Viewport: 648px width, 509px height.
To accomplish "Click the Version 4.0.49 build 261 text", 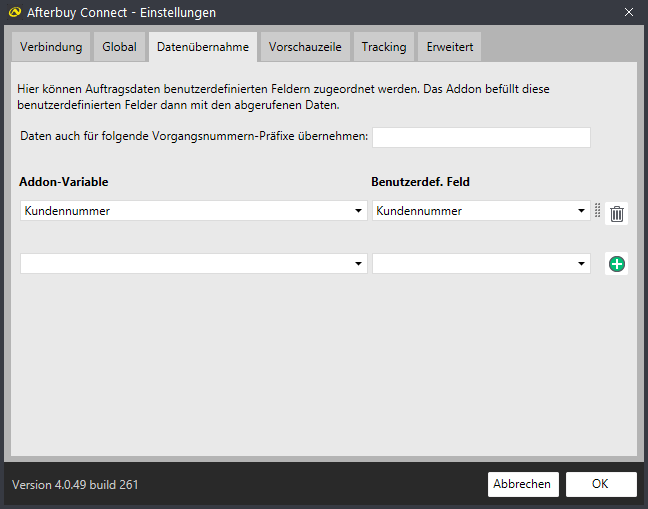I will 75,485.
